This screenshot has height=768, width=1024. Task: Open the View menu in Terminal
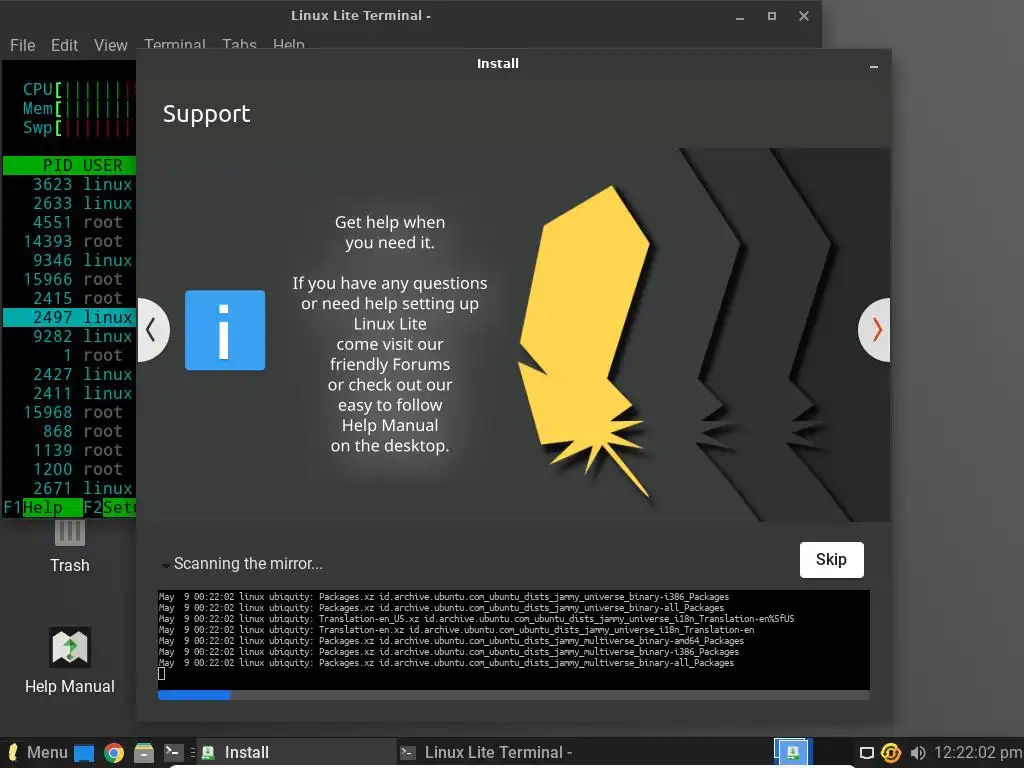(x=110, y=45)
